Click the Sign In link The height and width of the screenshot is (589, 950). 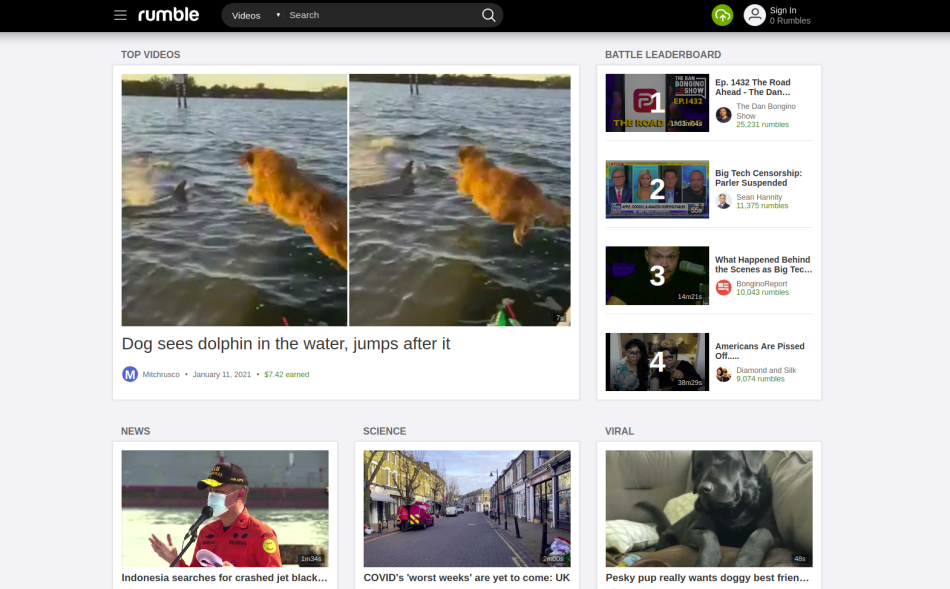click(x=787, y=10)
